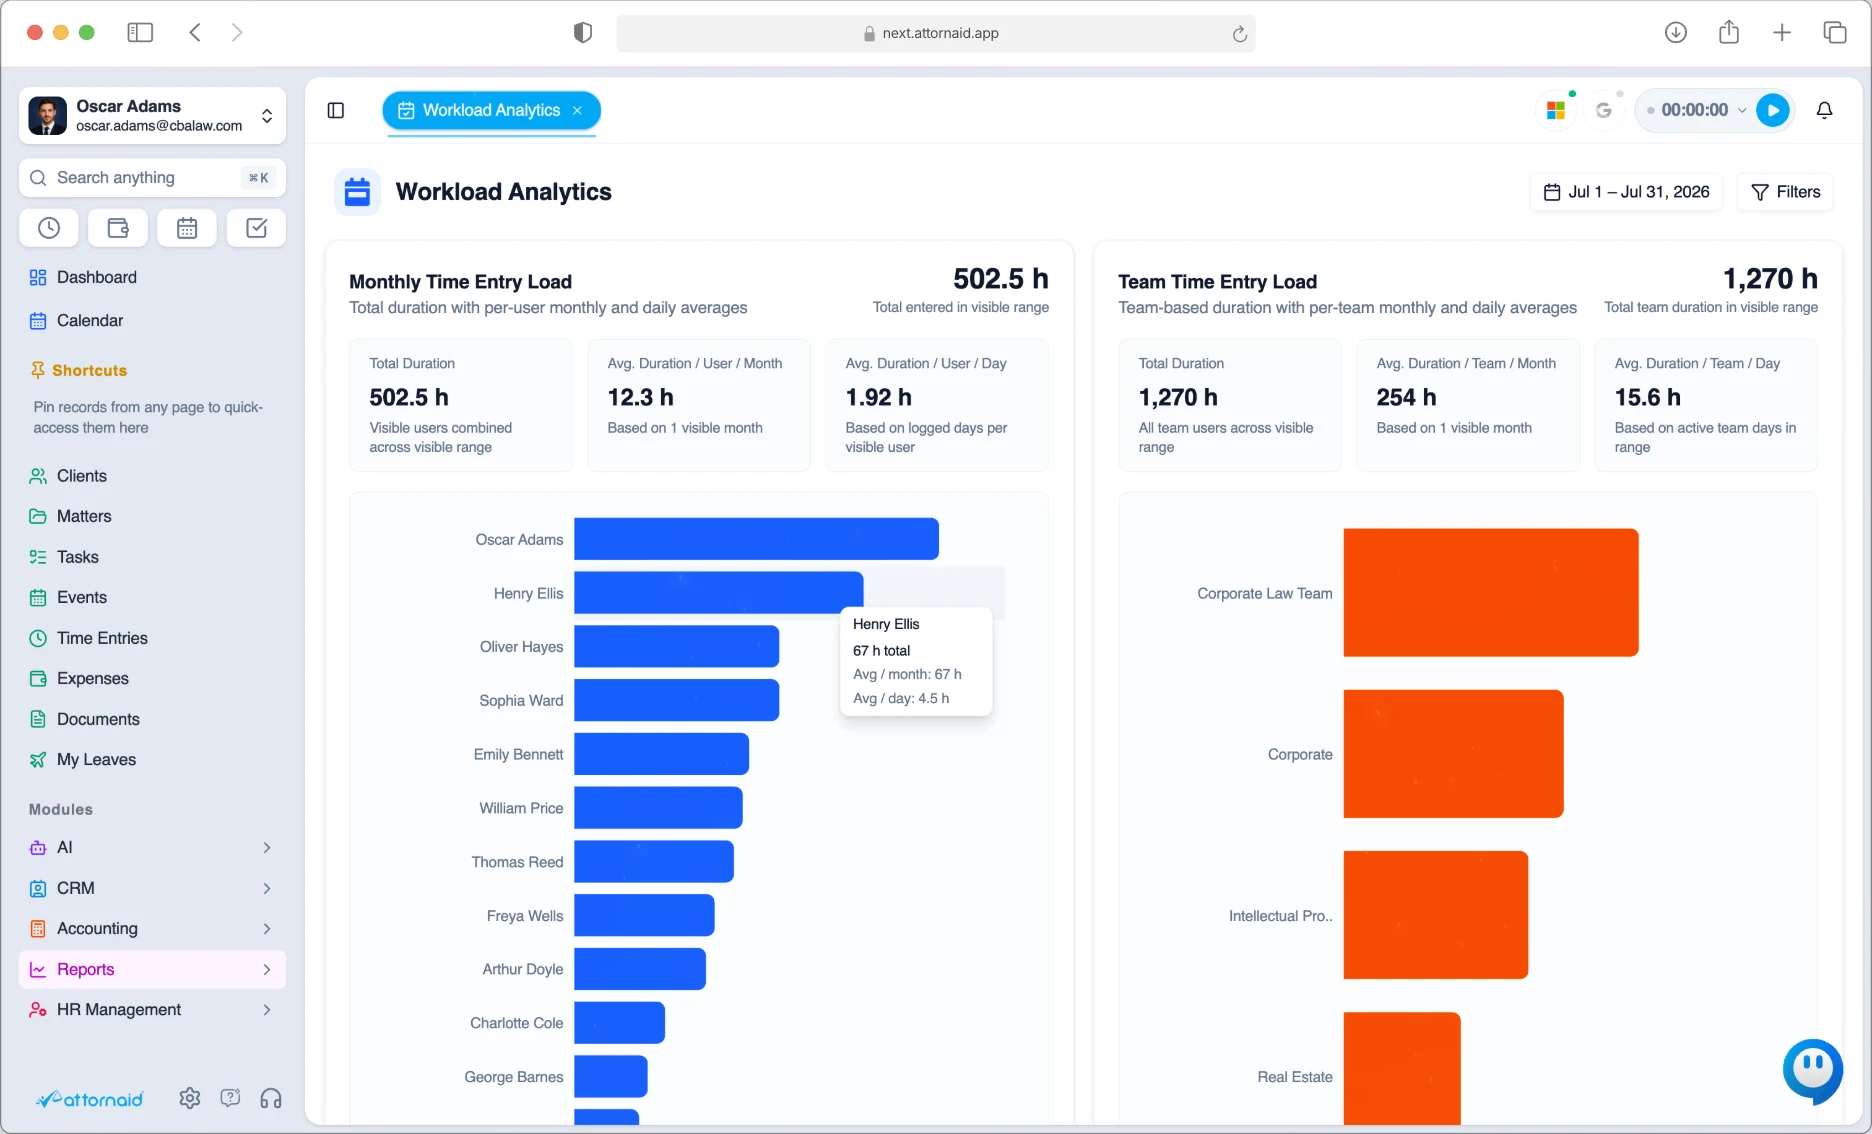Click the Intellectual Pro.. team bar
1872x1134 pixels.
click(x=1436, y=915)
